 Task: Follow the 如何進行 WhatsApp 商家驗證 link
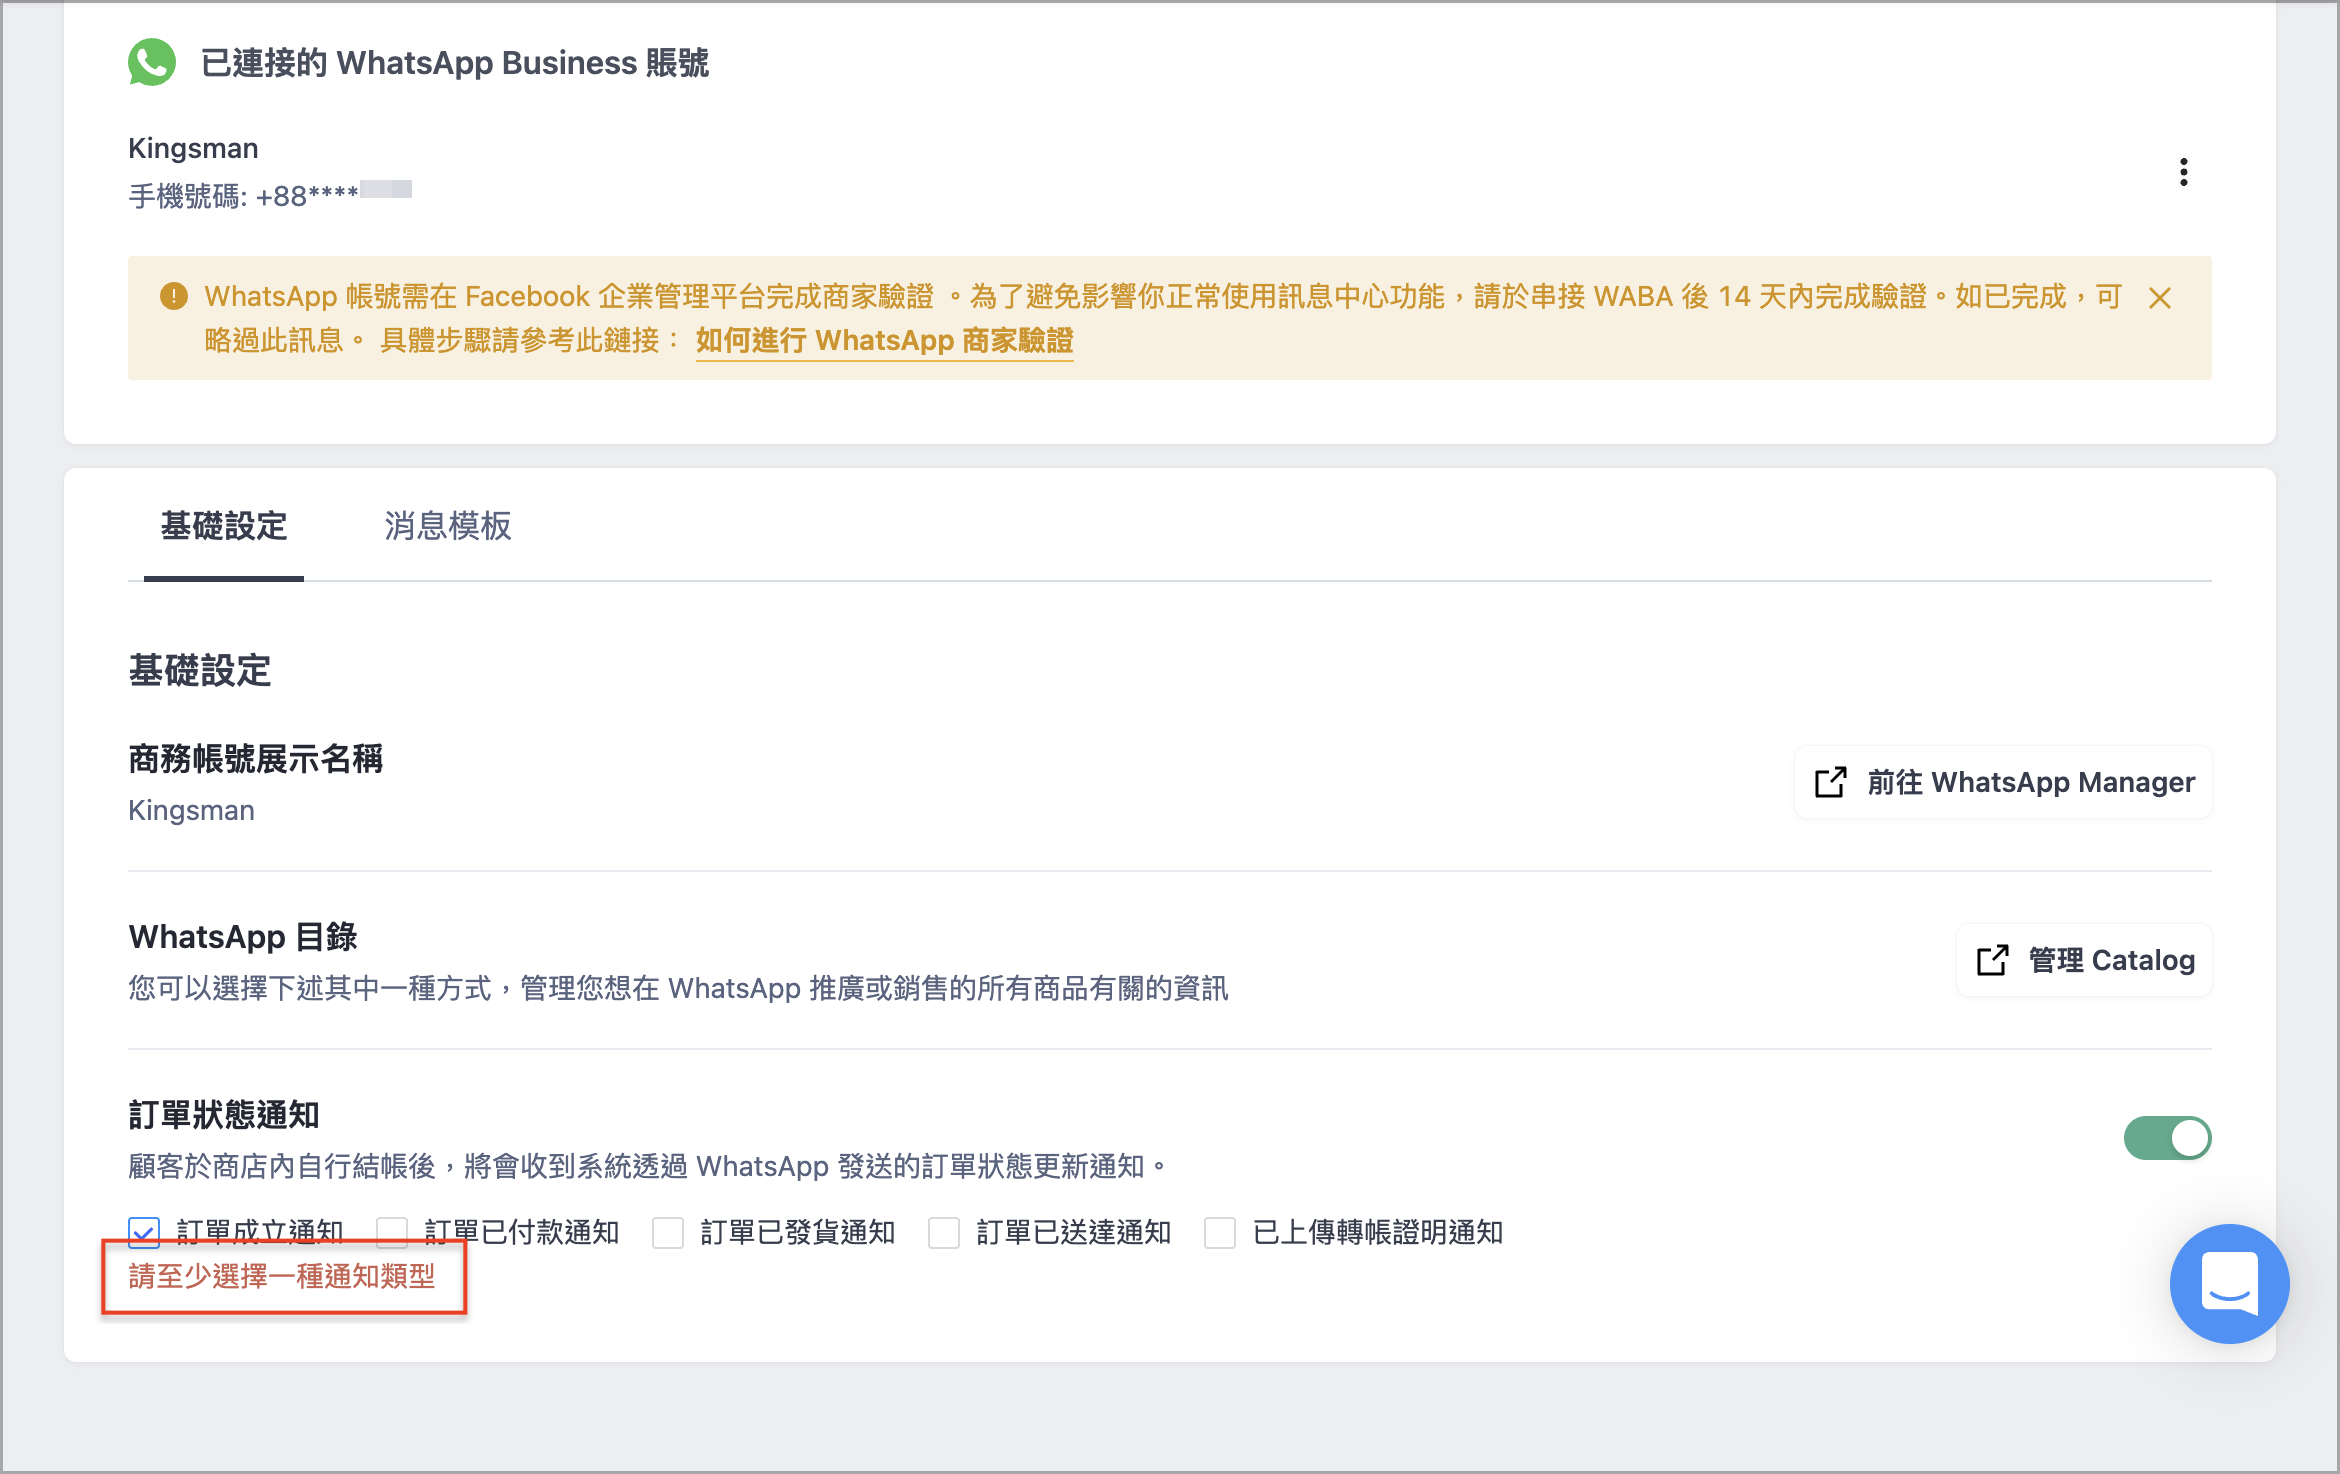(885, 341)
